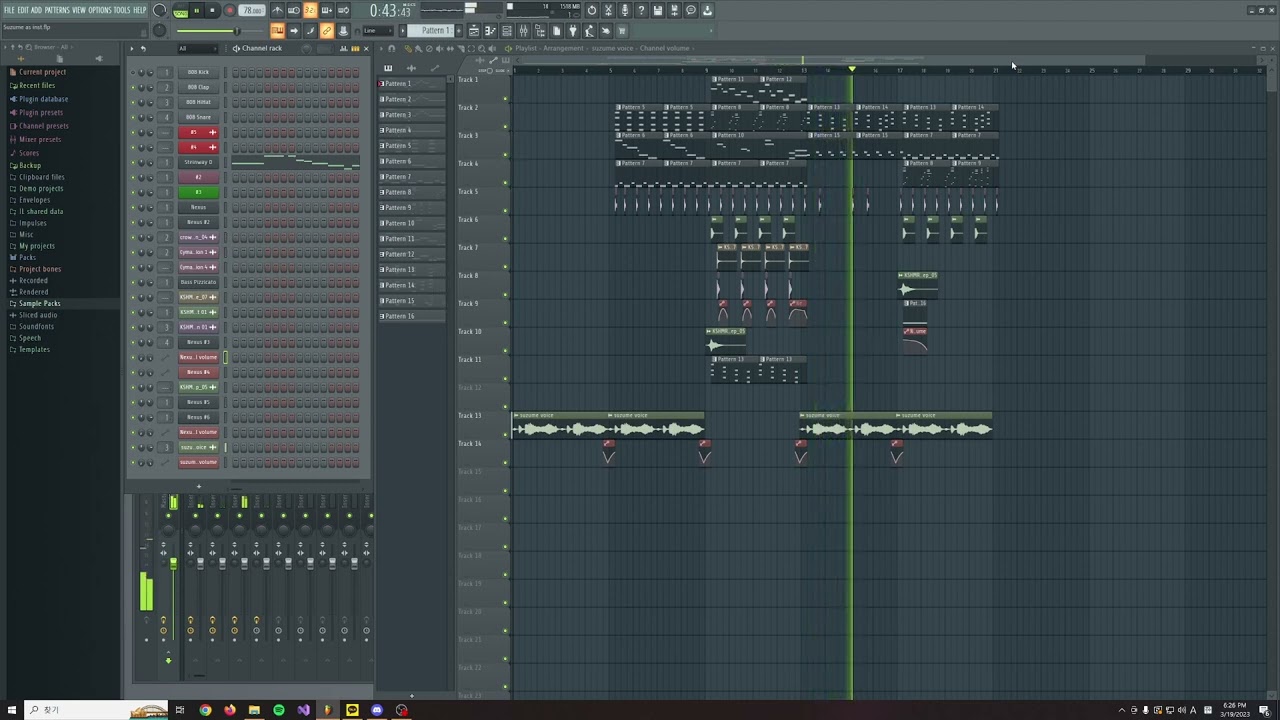
Task: Open the VIEW menu
Action: 79,10
